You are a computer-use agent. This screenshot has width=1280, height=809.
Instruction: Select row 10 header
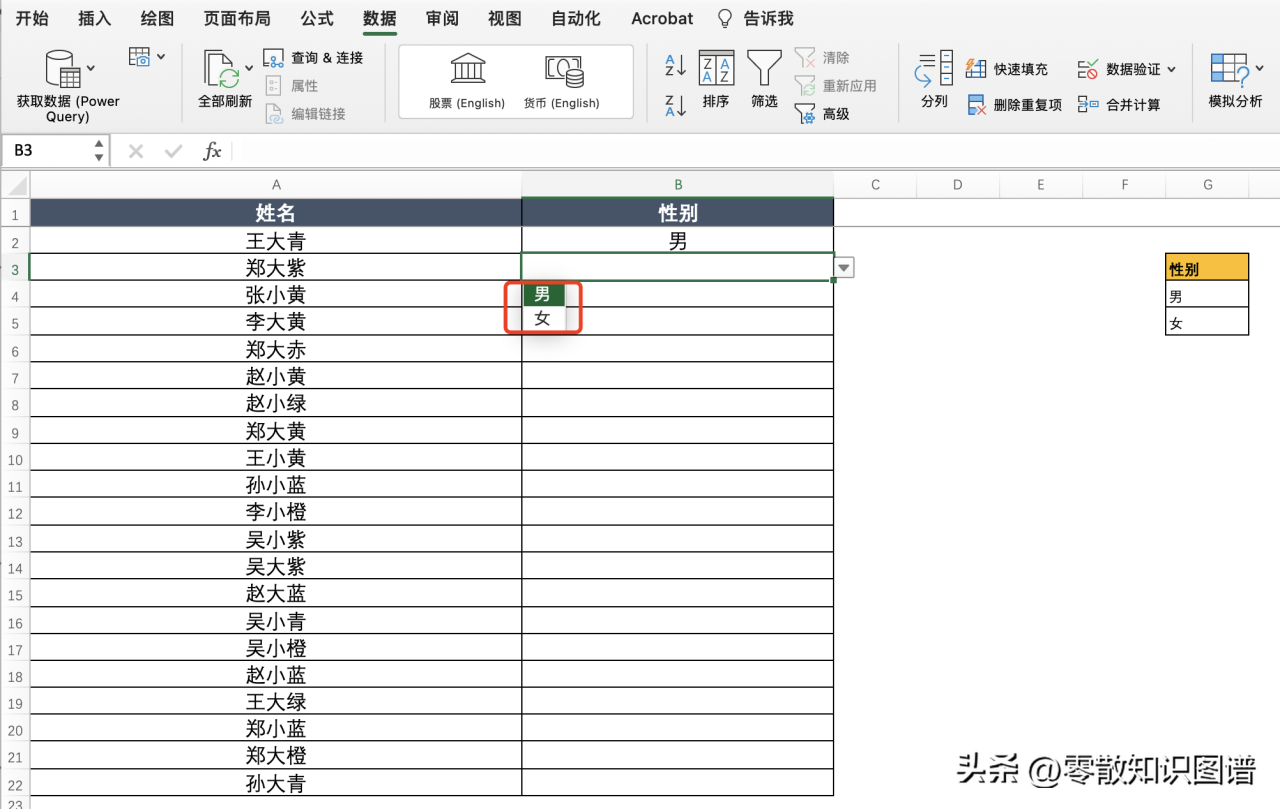tap(15, 459)
